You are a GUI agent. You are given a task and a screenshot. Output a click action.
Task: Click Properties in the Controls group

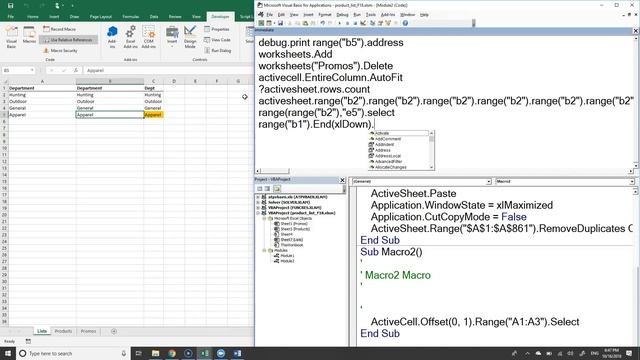pyautogui.click(x=217, y=29)
